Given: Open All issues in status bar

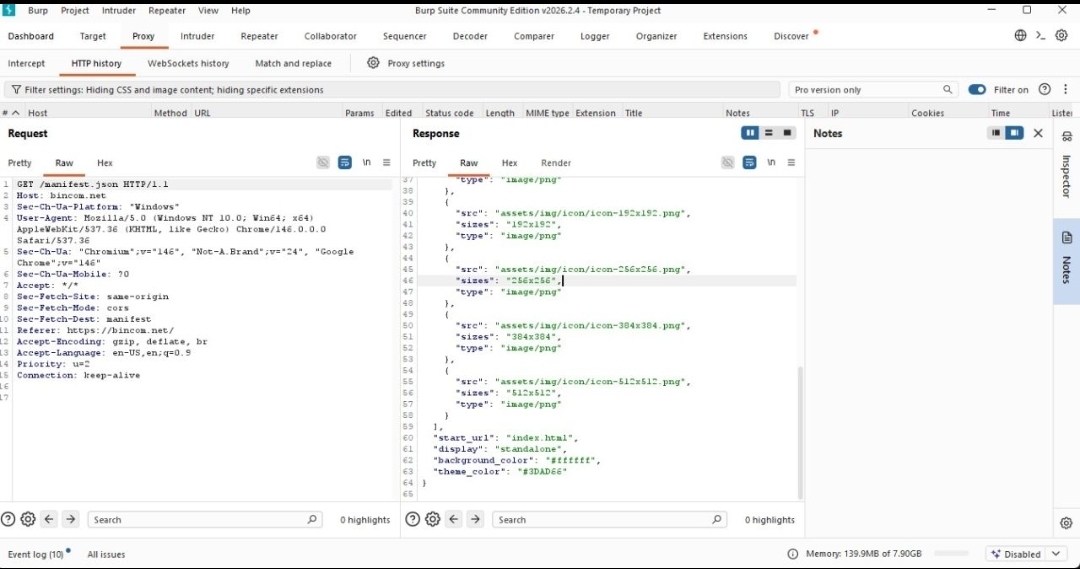Looking at the screenshot, I should pos(106,554).
